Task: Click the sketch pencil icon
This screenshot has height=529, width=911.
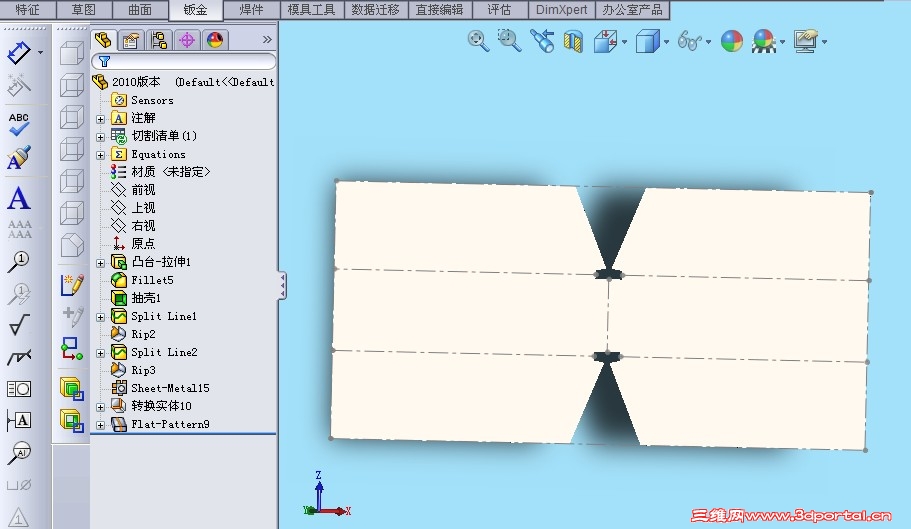Action: [72, 285]
